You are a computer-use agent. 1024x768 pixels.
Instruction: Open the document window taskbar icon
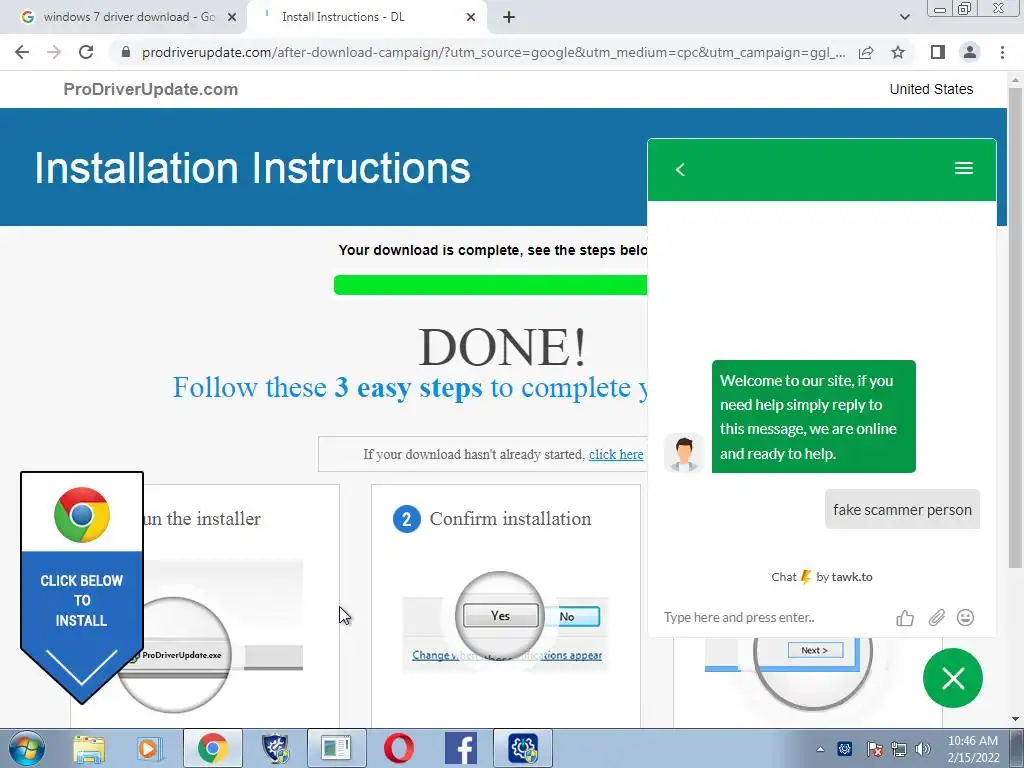[336, 748]
